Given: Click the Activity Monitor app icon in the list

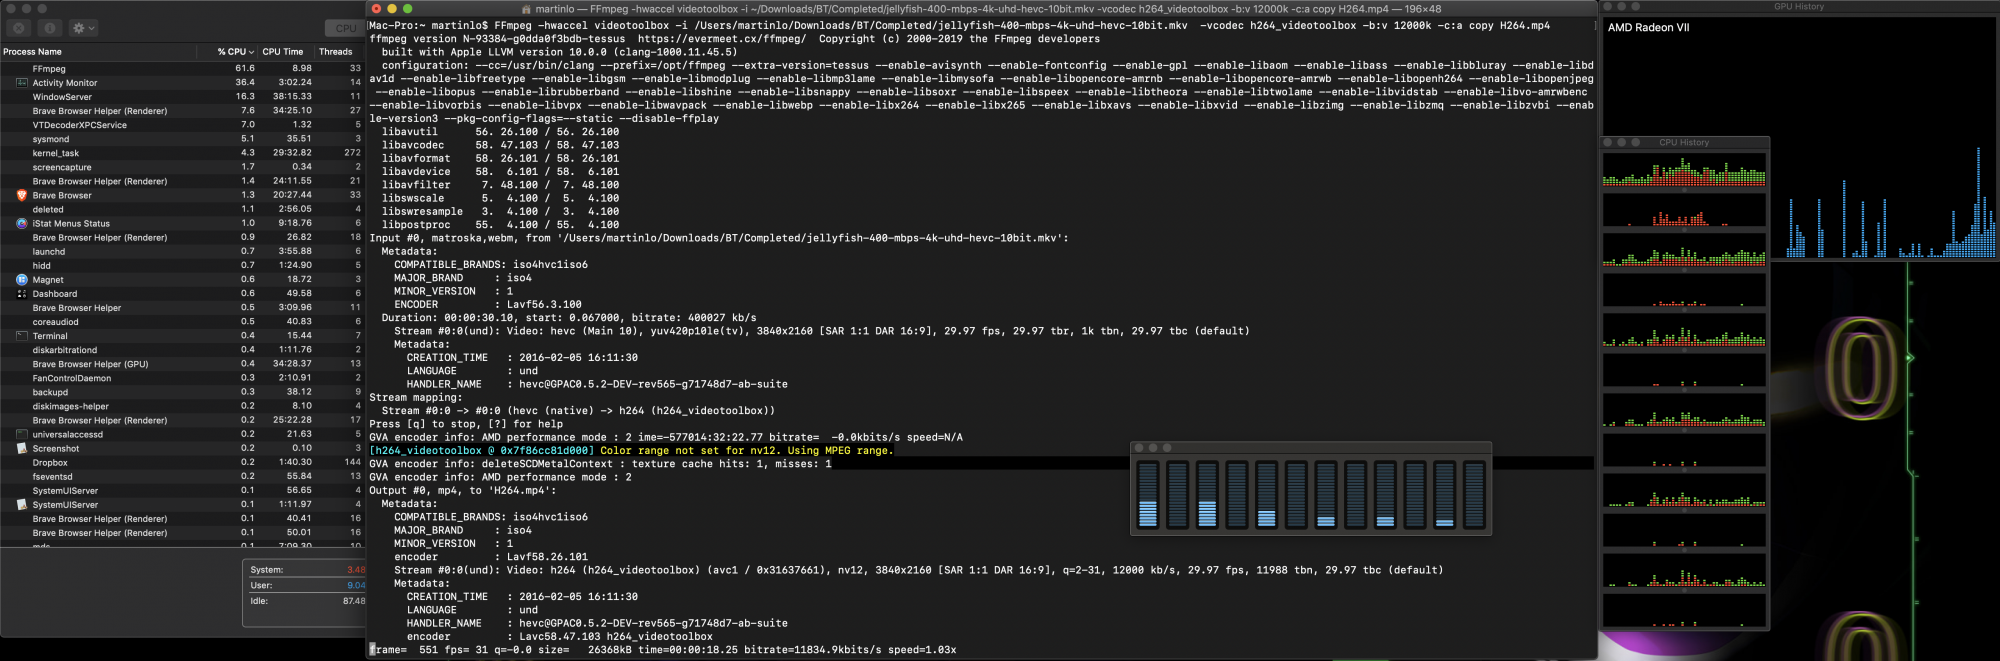Looking at the screenshot, I should point(22,83).
